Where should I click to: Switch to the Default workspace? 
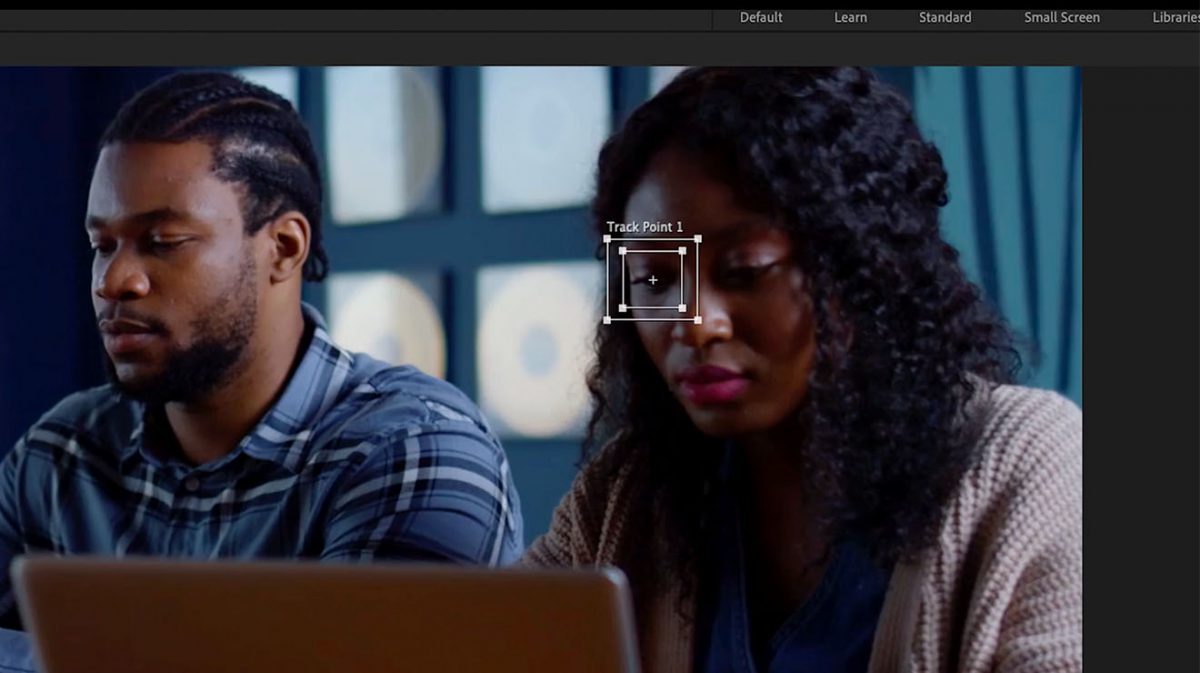(x=761, y=17)
